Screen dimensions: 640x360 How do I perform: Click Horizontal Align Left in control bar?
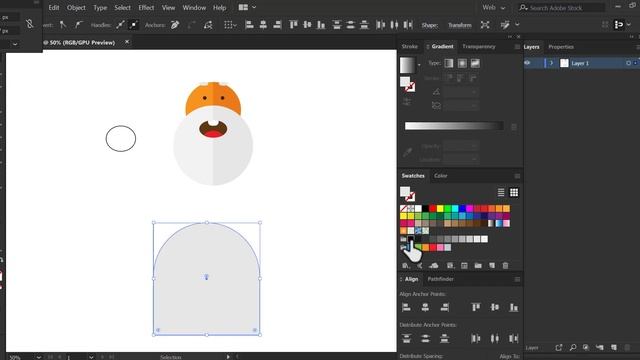(x=249, y=25)
